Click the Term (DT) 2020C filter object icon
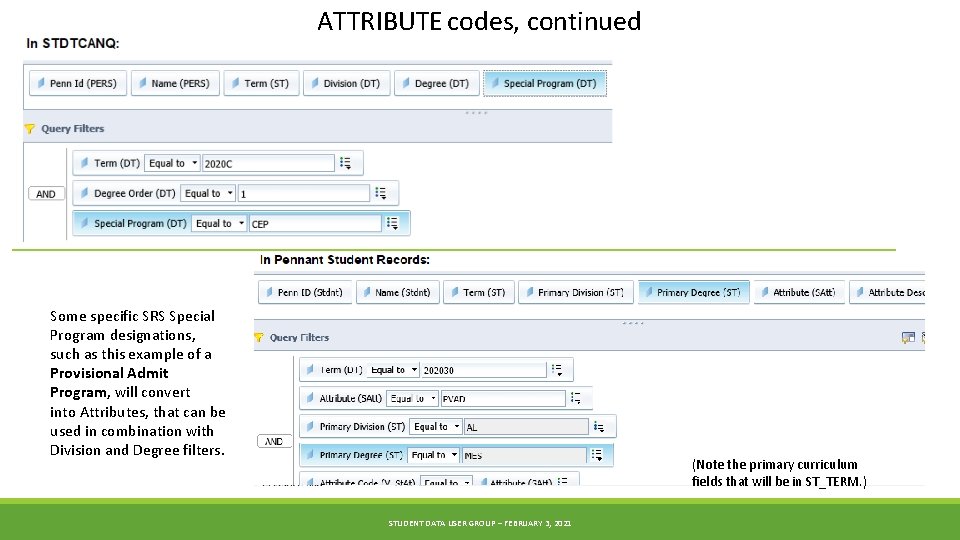 tap(84, 163)
